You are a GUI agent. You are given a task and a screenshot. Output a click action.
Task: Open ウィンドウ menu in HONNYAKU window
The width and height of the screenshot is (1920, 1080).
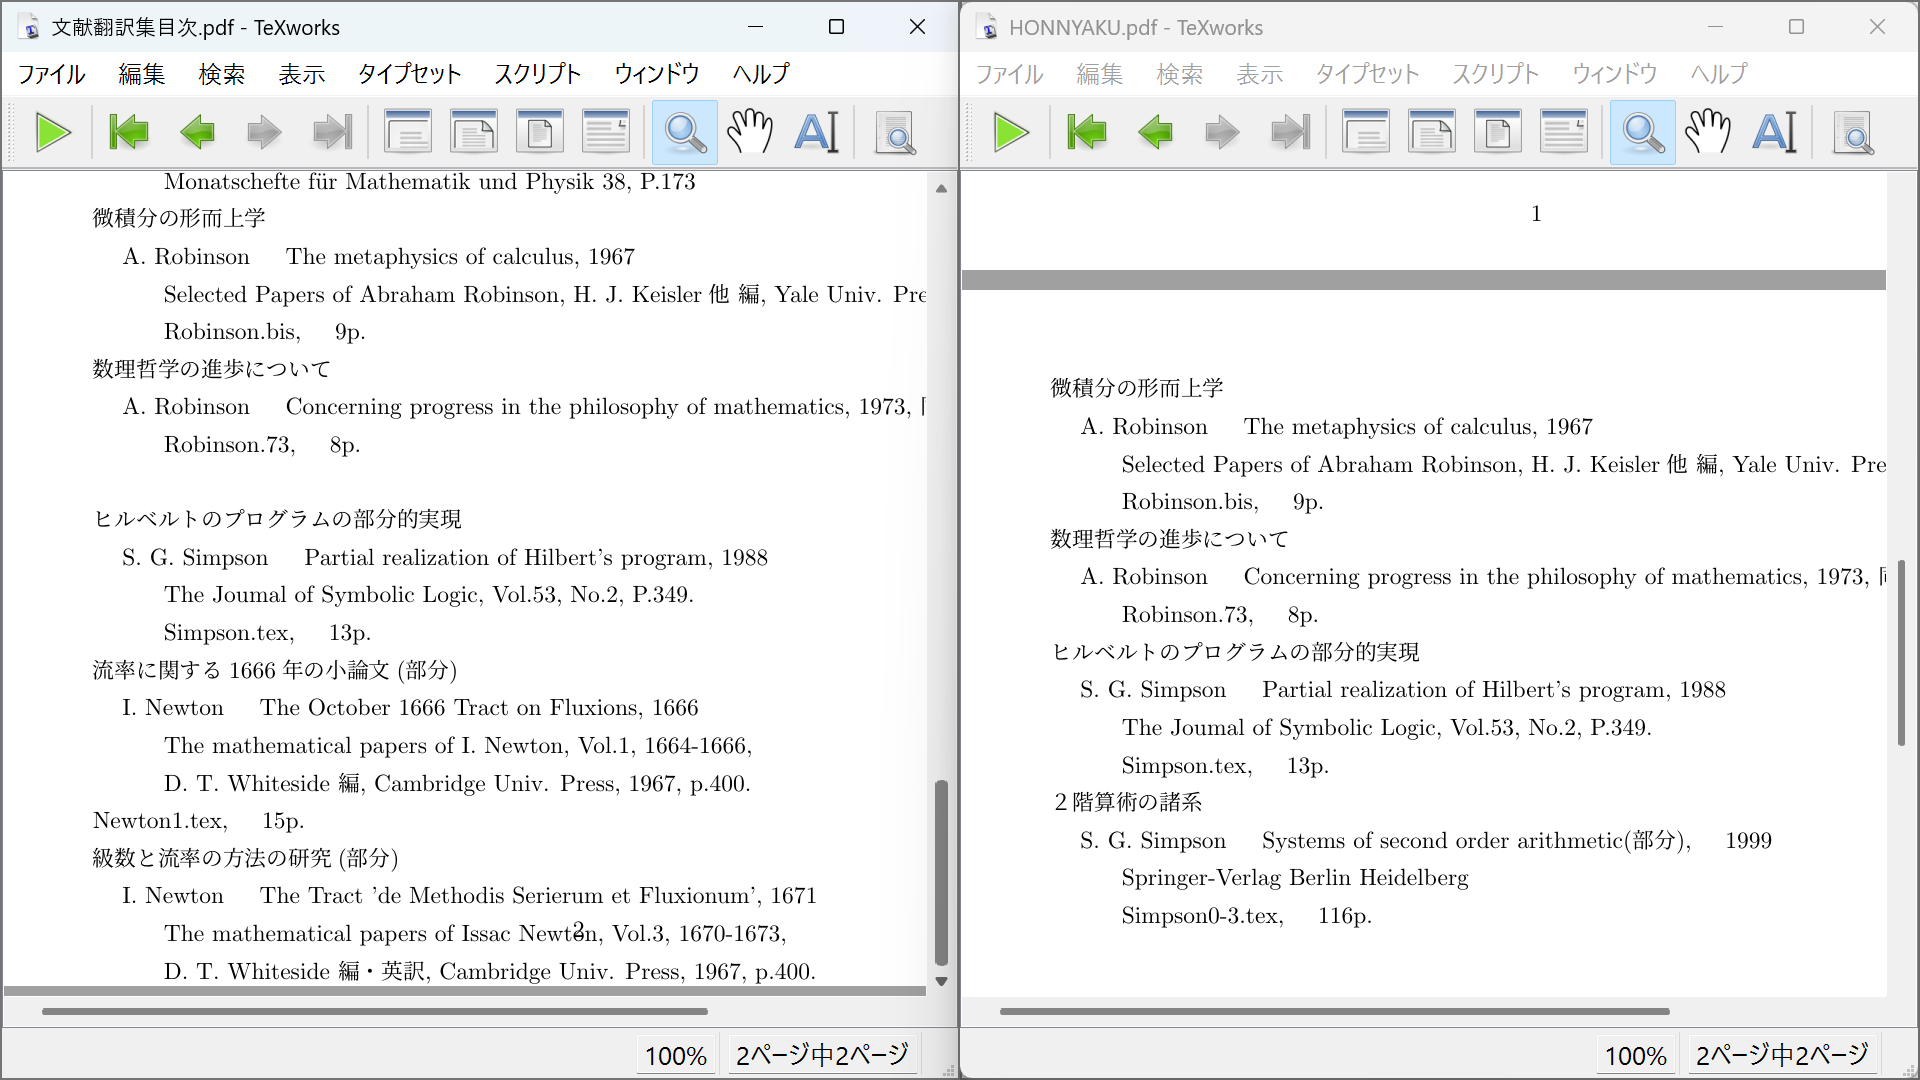(1614, 74)
